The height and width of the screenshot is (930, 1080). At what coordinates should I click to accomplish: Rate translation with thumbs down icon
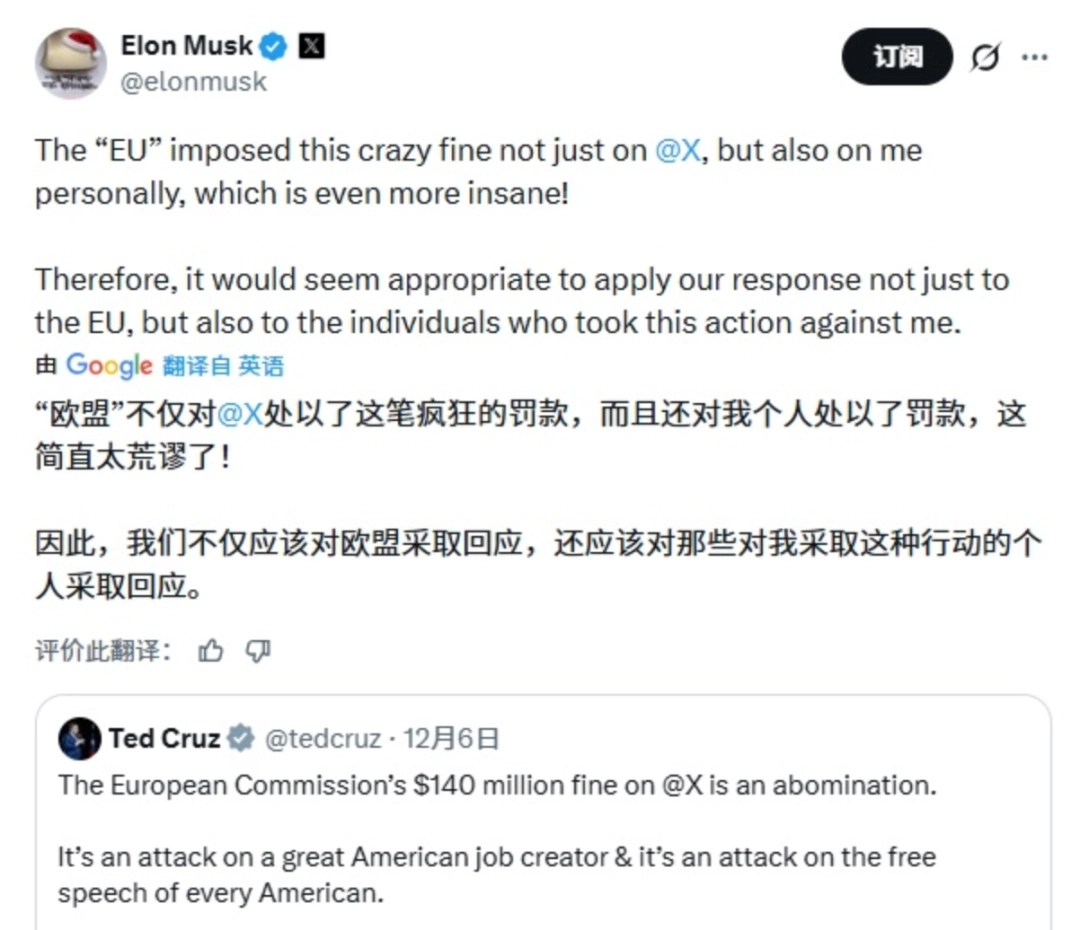point(258,652)
